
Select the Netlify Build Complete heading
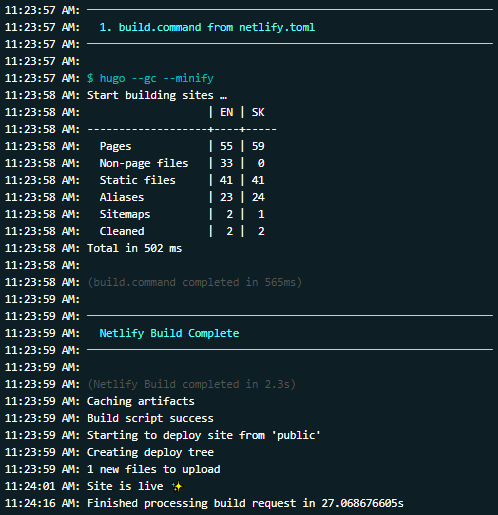169,333
